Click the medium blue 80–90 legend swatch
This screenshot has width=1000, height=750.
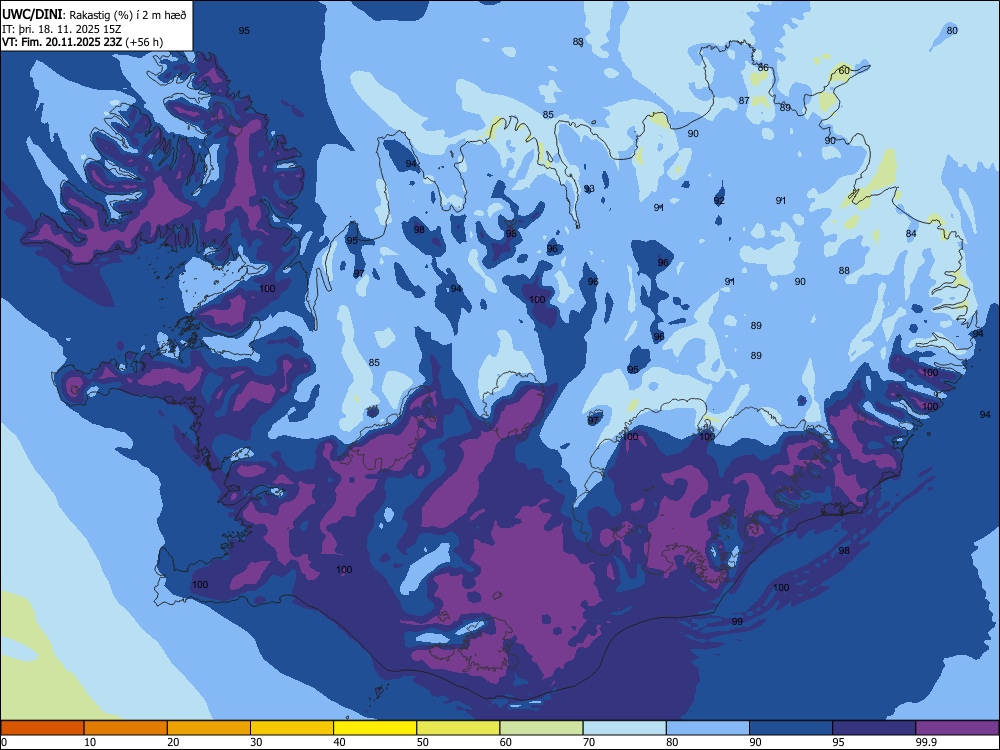coord(708,728)
